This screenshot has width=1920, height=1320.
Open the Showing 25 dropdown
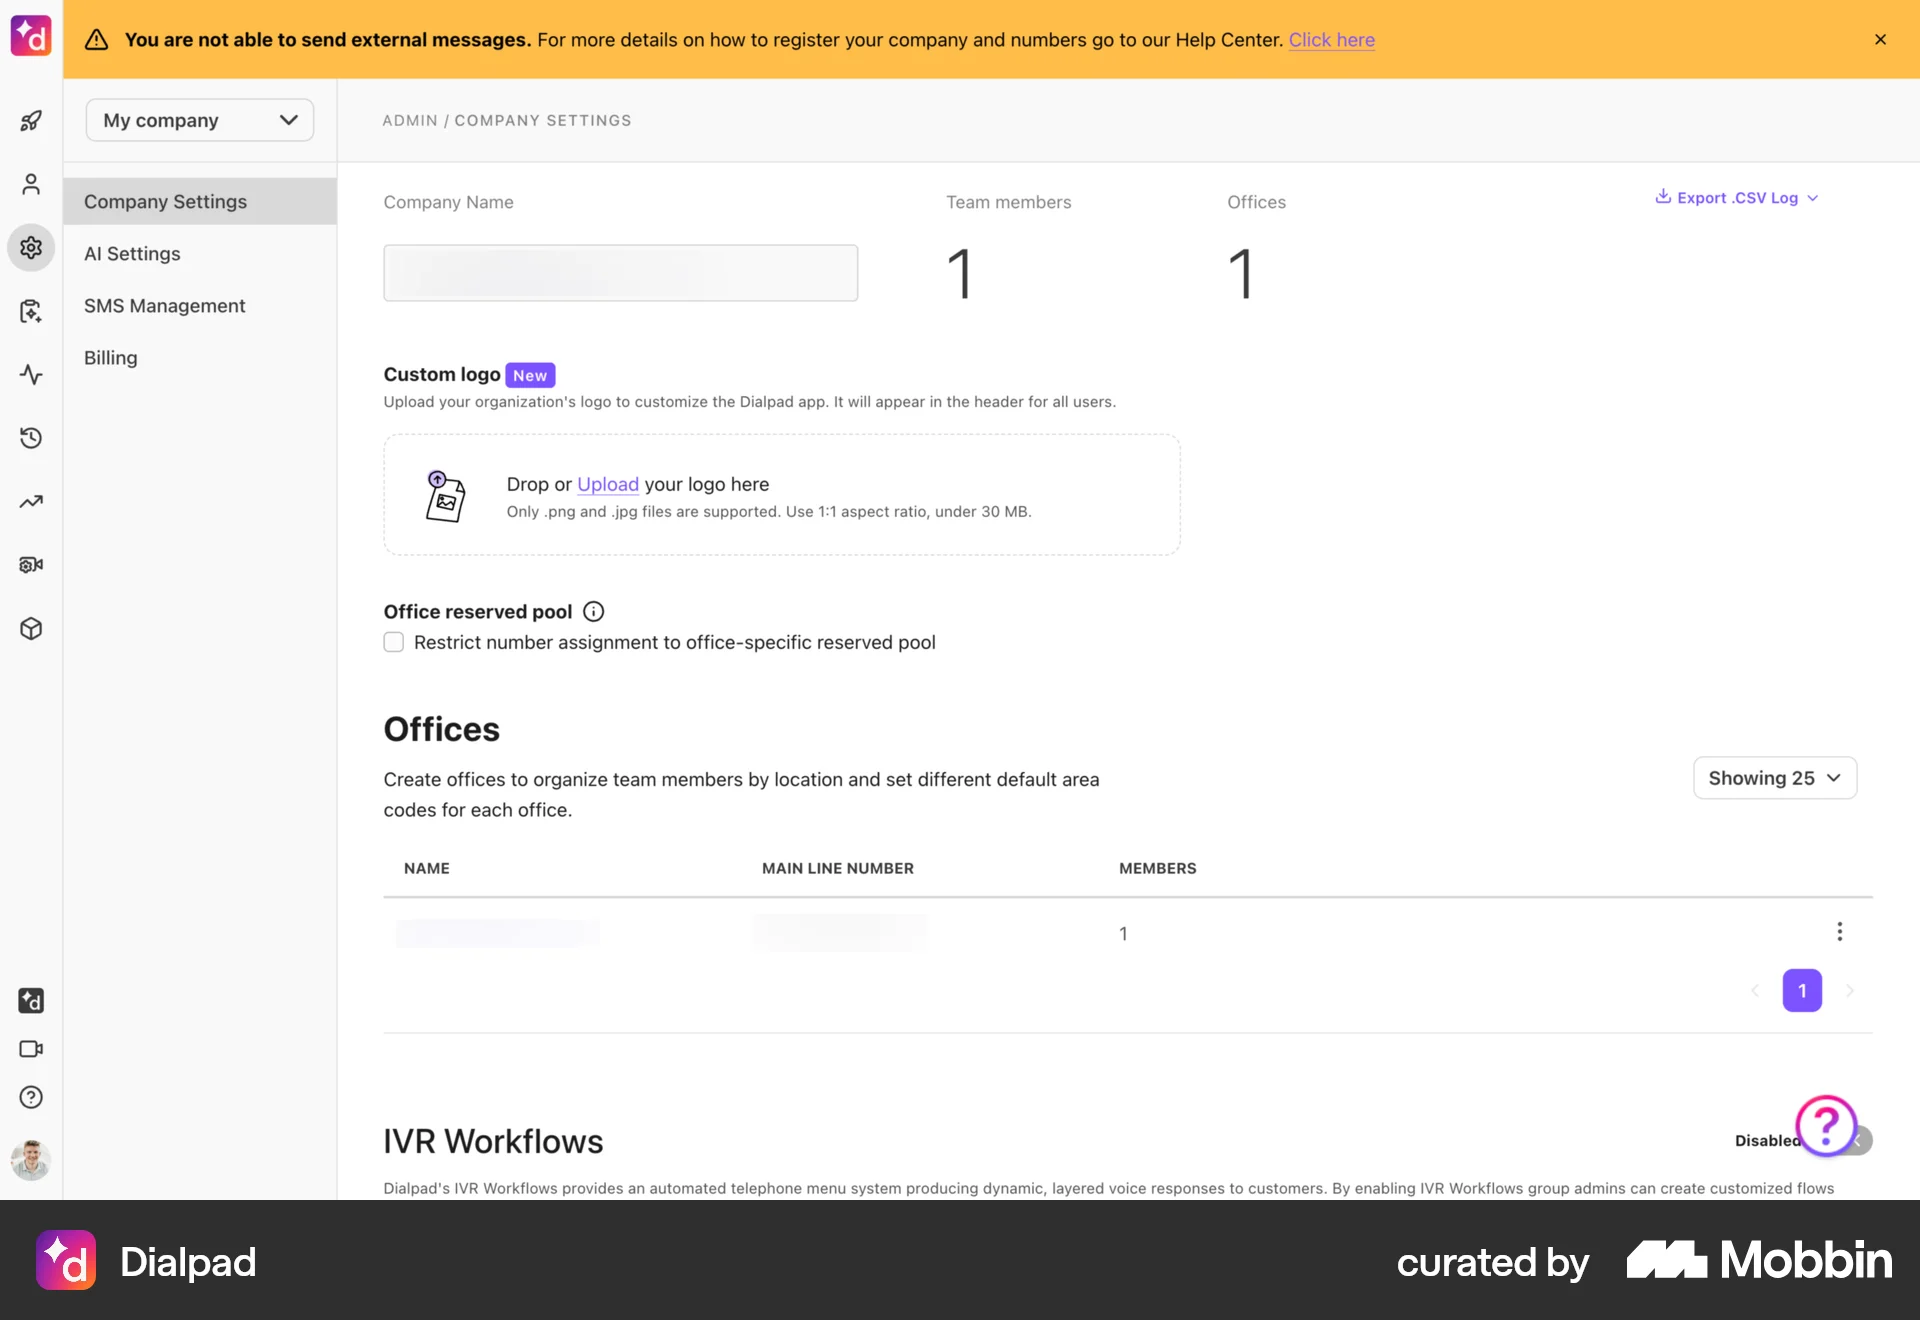point(1774,778)
